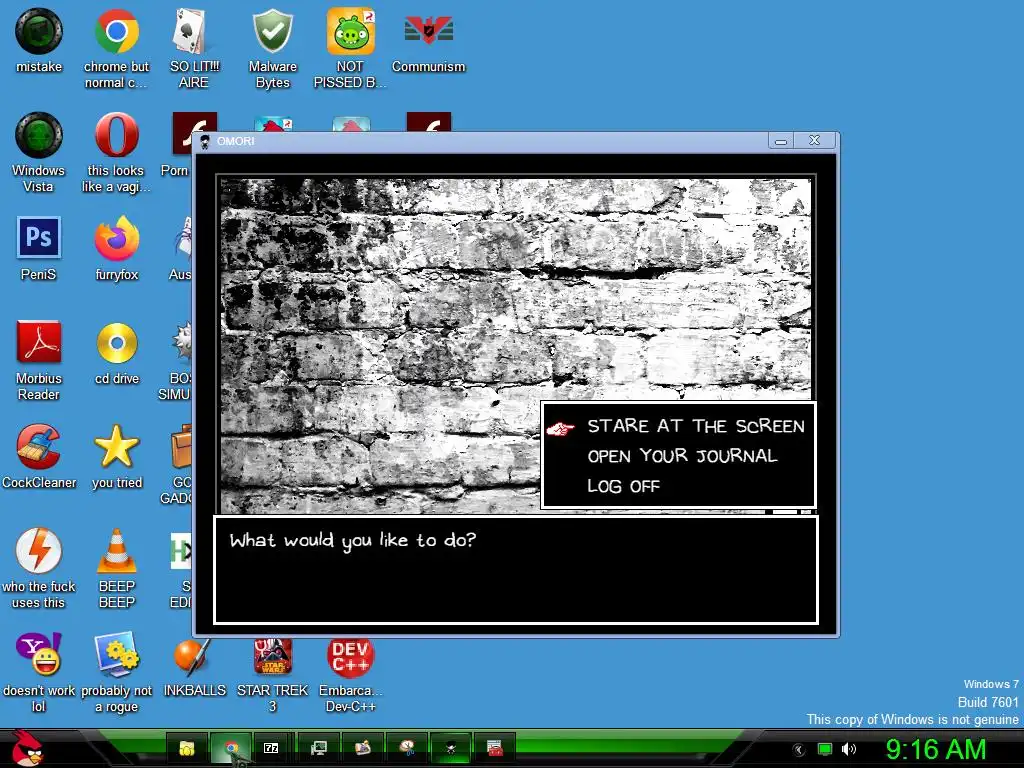Launch the red Opera browser icon
This screenshot has width=1024, height=768.
(x=116, y=135)
